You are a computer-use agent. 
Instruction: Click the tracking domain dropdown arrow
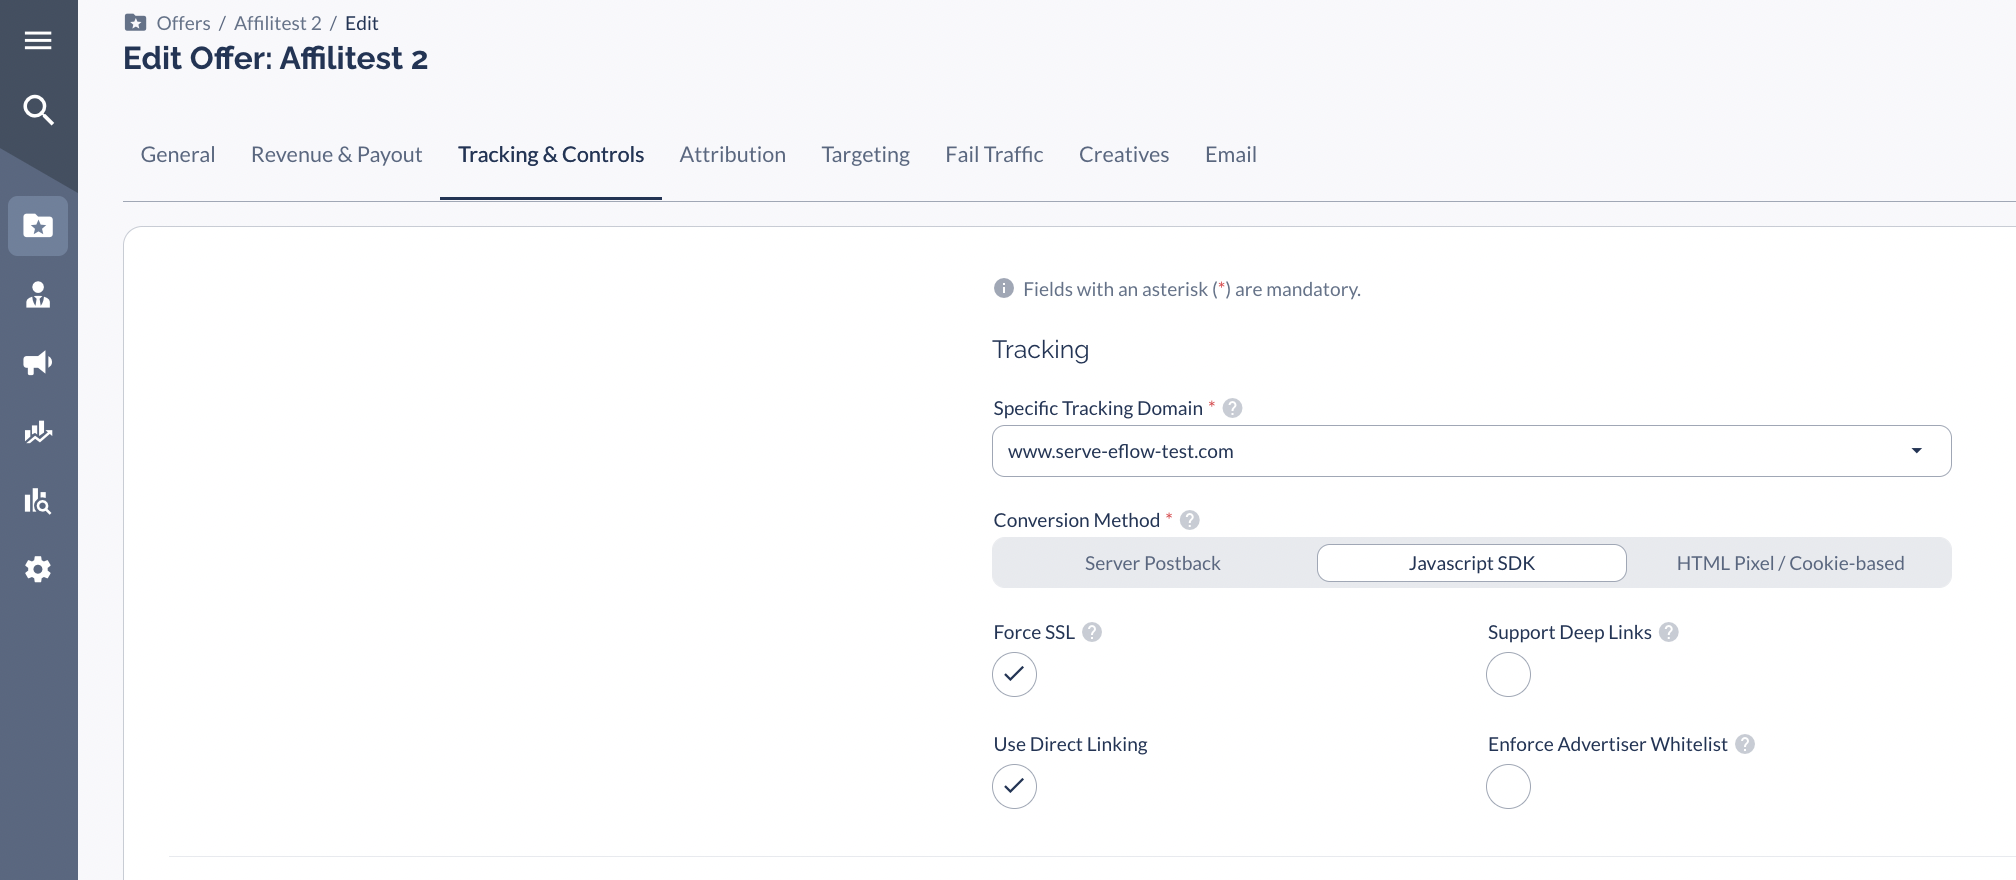[x=1917, y=451]
